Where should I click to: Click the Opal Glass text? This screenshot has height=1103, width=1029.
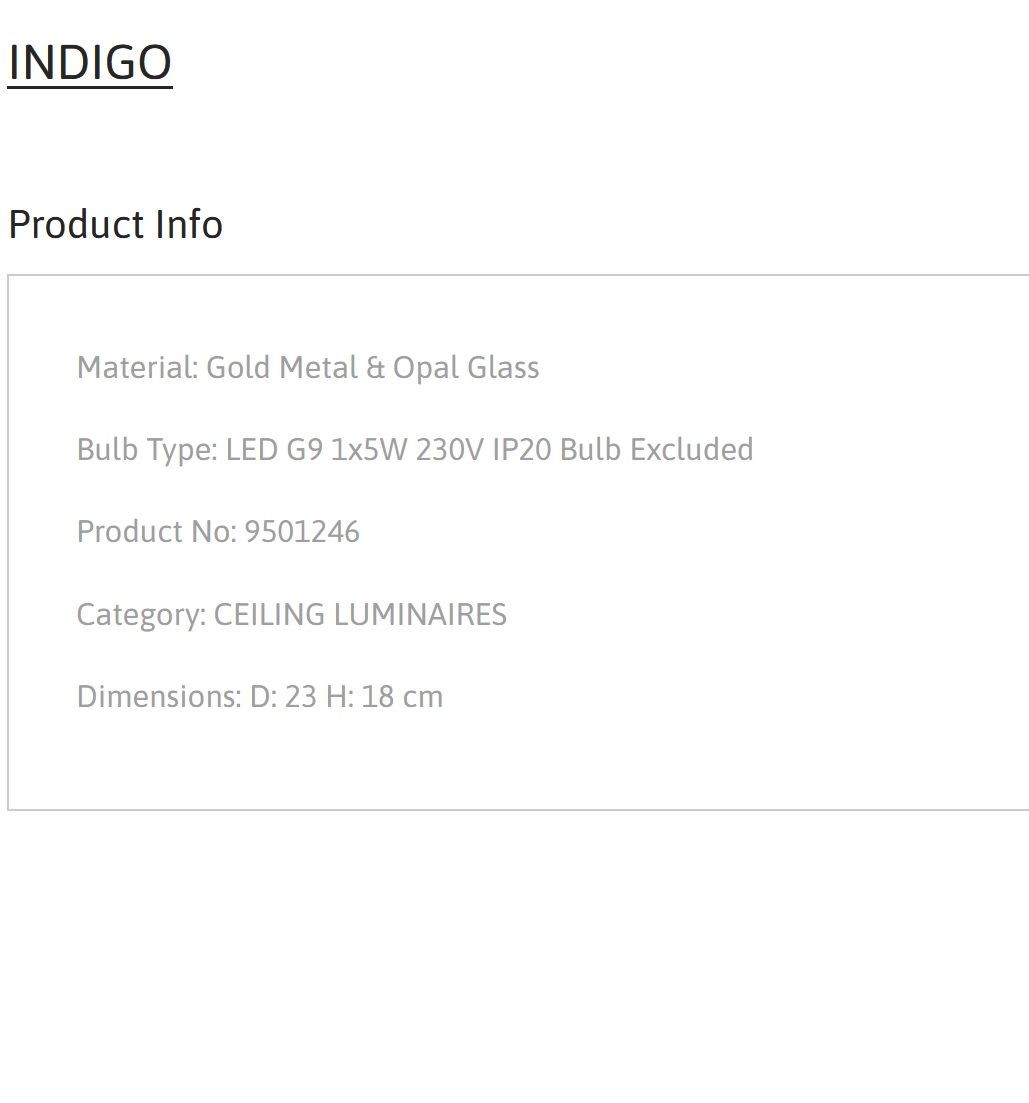click(466, 369)
